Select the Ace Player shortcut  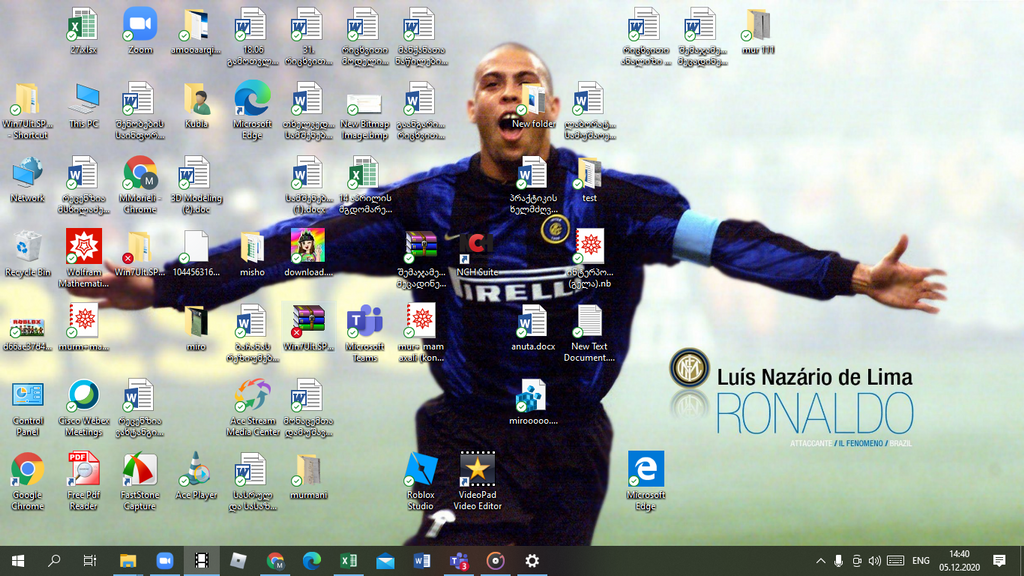[x=196, y=477]
